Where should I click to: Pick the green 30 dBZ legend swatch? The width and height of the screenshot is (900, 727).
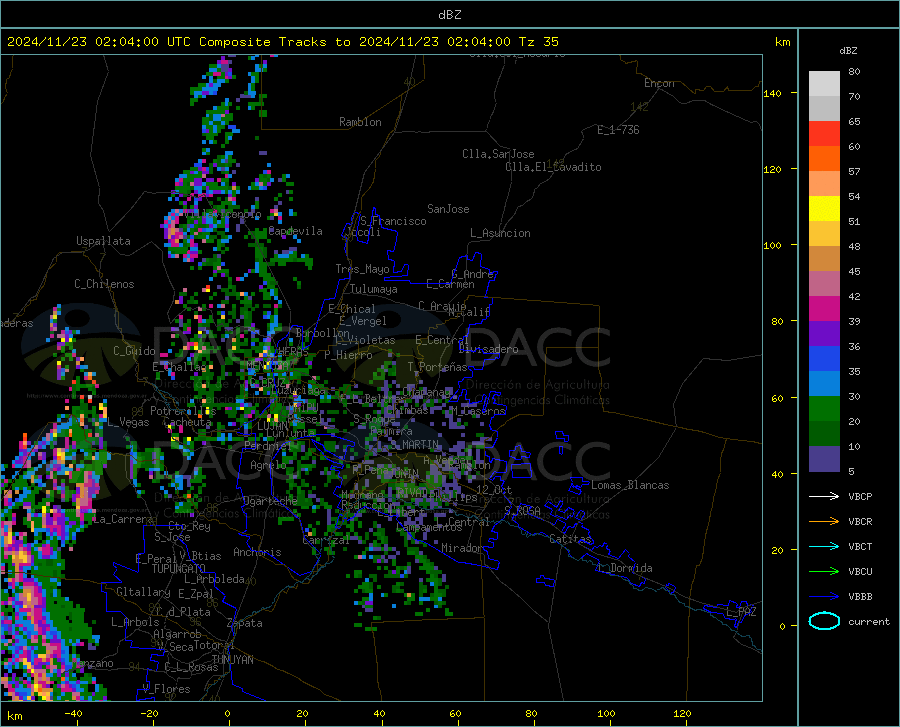(824, 409)
